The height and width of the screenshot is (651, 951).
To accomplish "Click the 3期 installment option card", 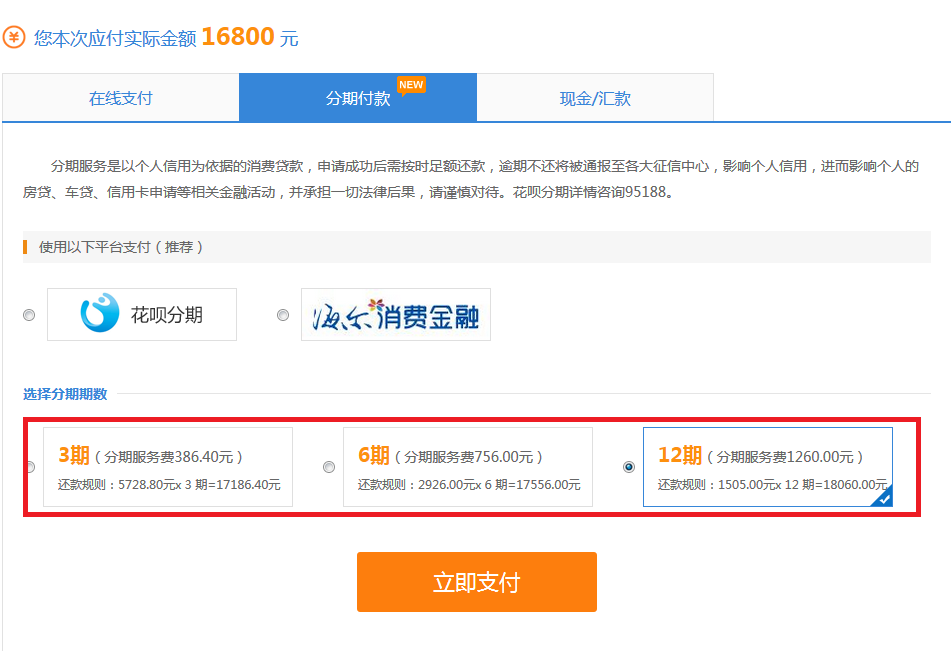I will point(168,466).
